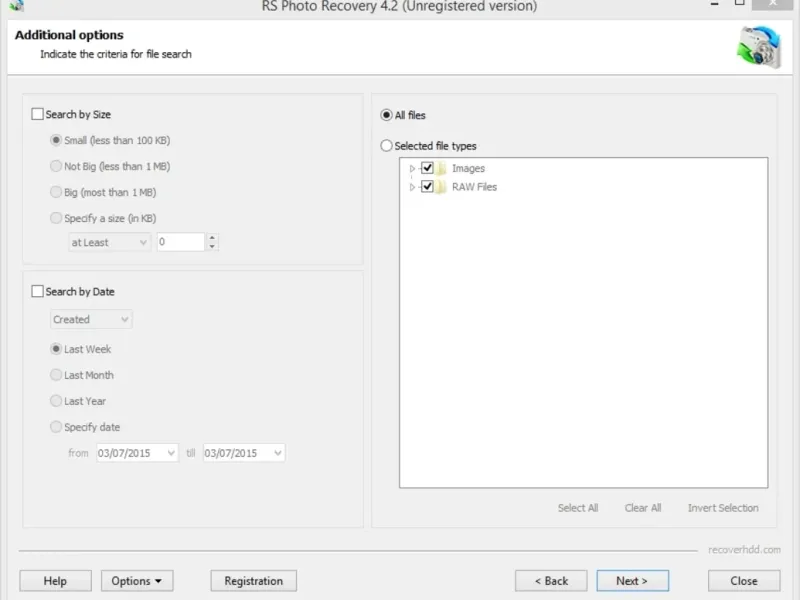Expand the Images tree node
This screenshot has width=800, height=600.
click(412, 169)
